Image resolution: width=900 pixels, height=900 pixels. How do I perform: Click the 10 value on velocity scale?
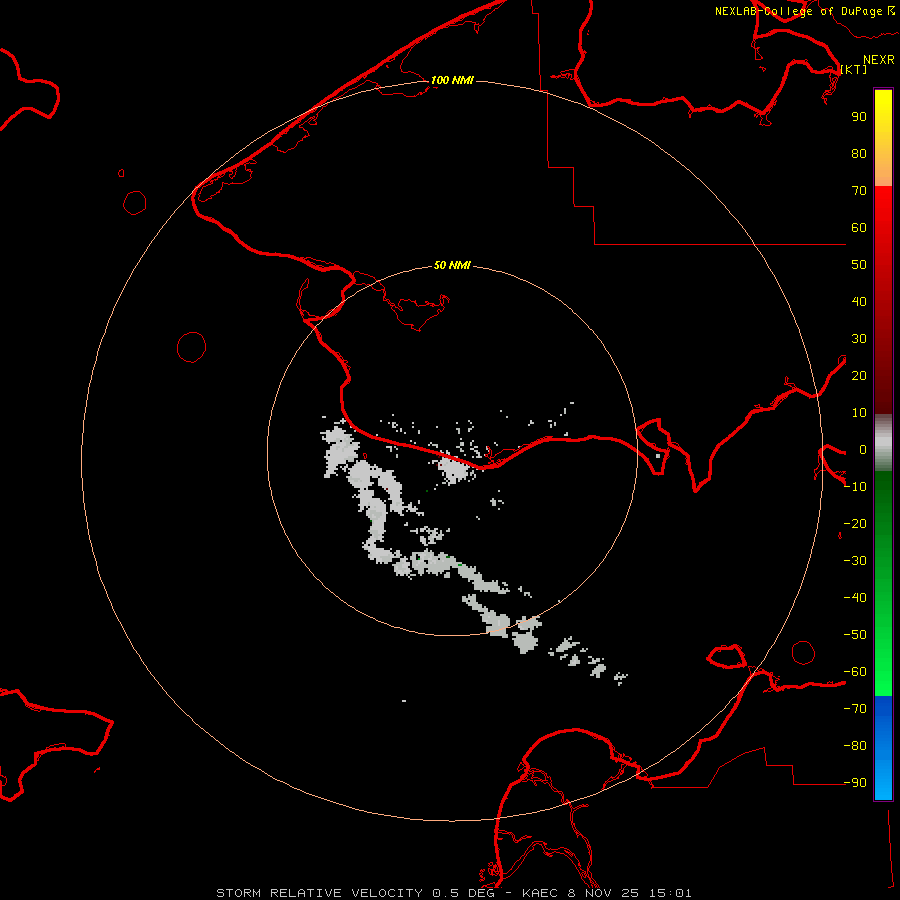[859, 413]
